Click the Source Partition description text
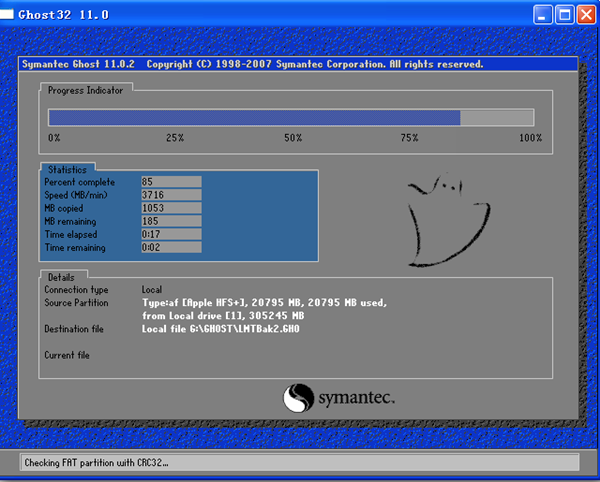 (x=264, y=308)
